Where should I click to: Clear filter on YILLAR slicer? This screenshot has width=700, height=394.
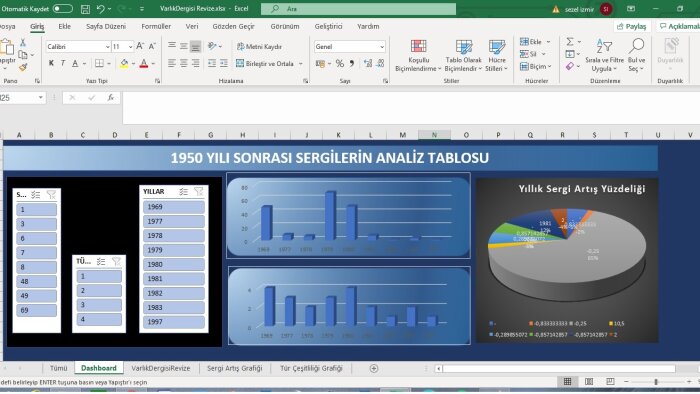tap(199, 191)
